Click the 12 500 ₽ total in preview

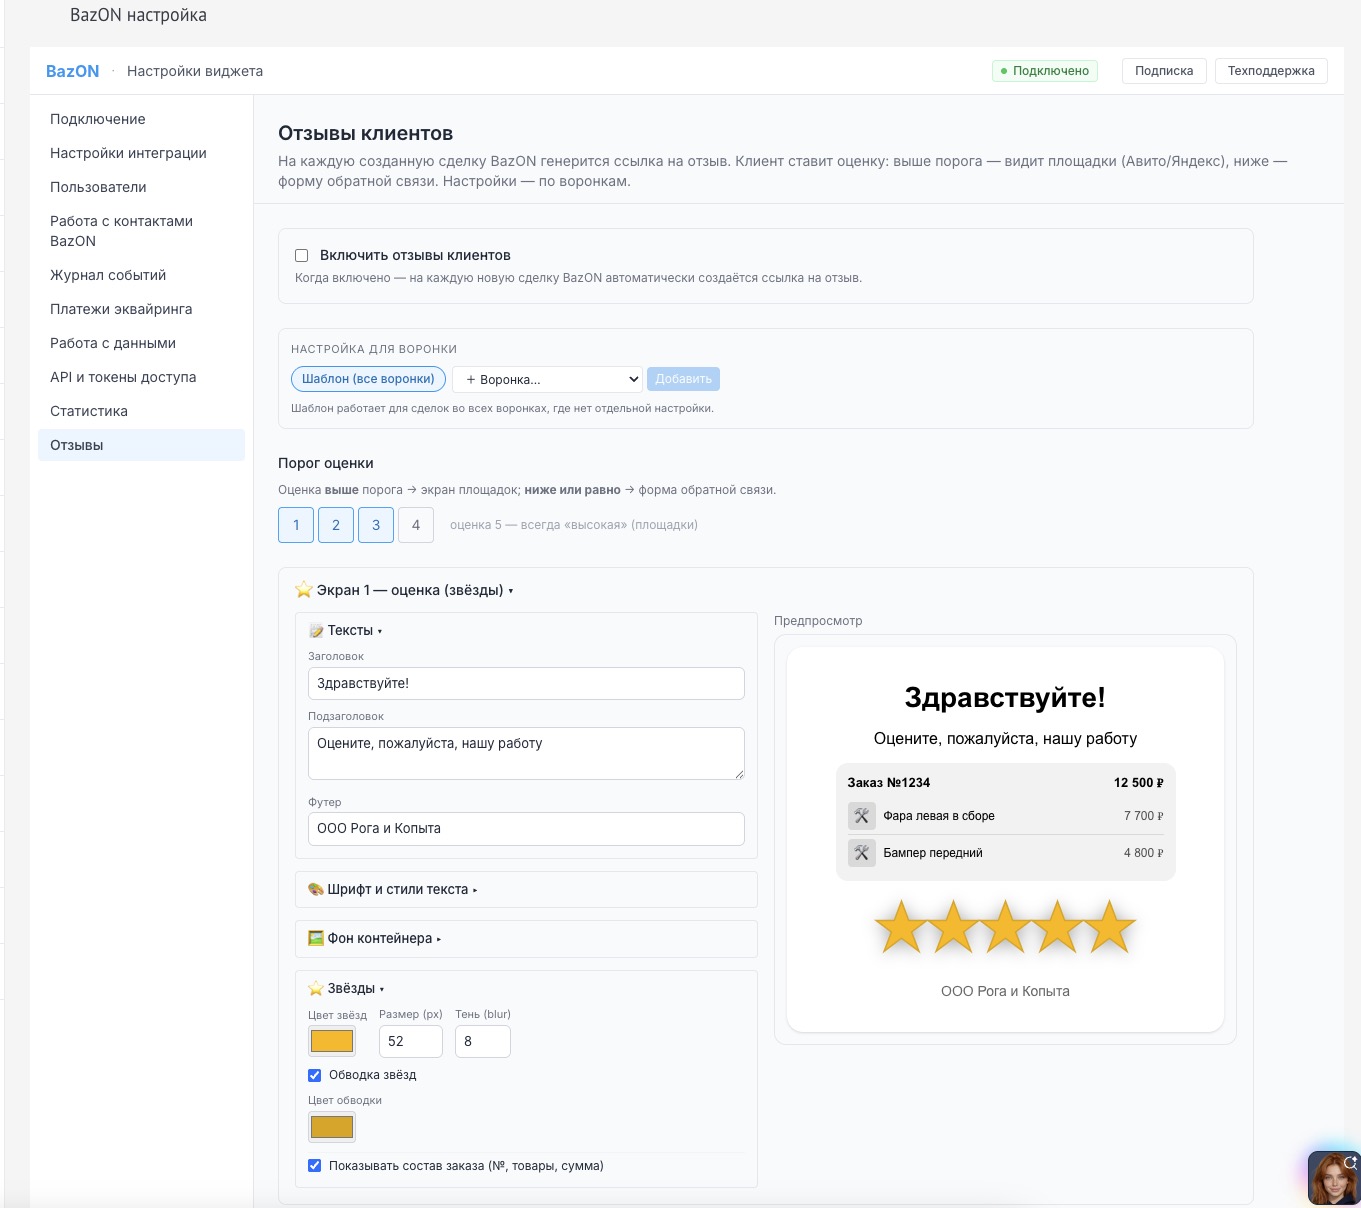1139,783
